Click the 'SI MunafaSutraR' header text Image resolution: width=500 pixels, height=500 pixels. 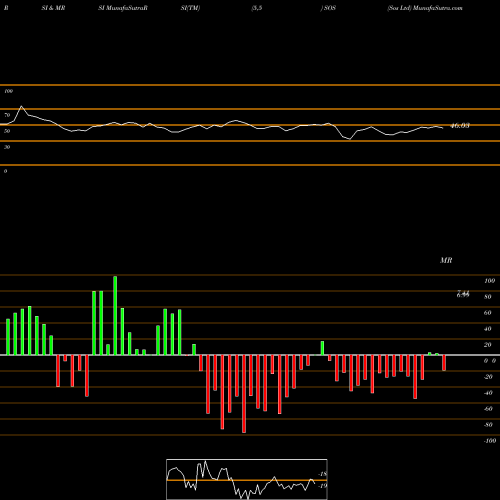[123, 8]
